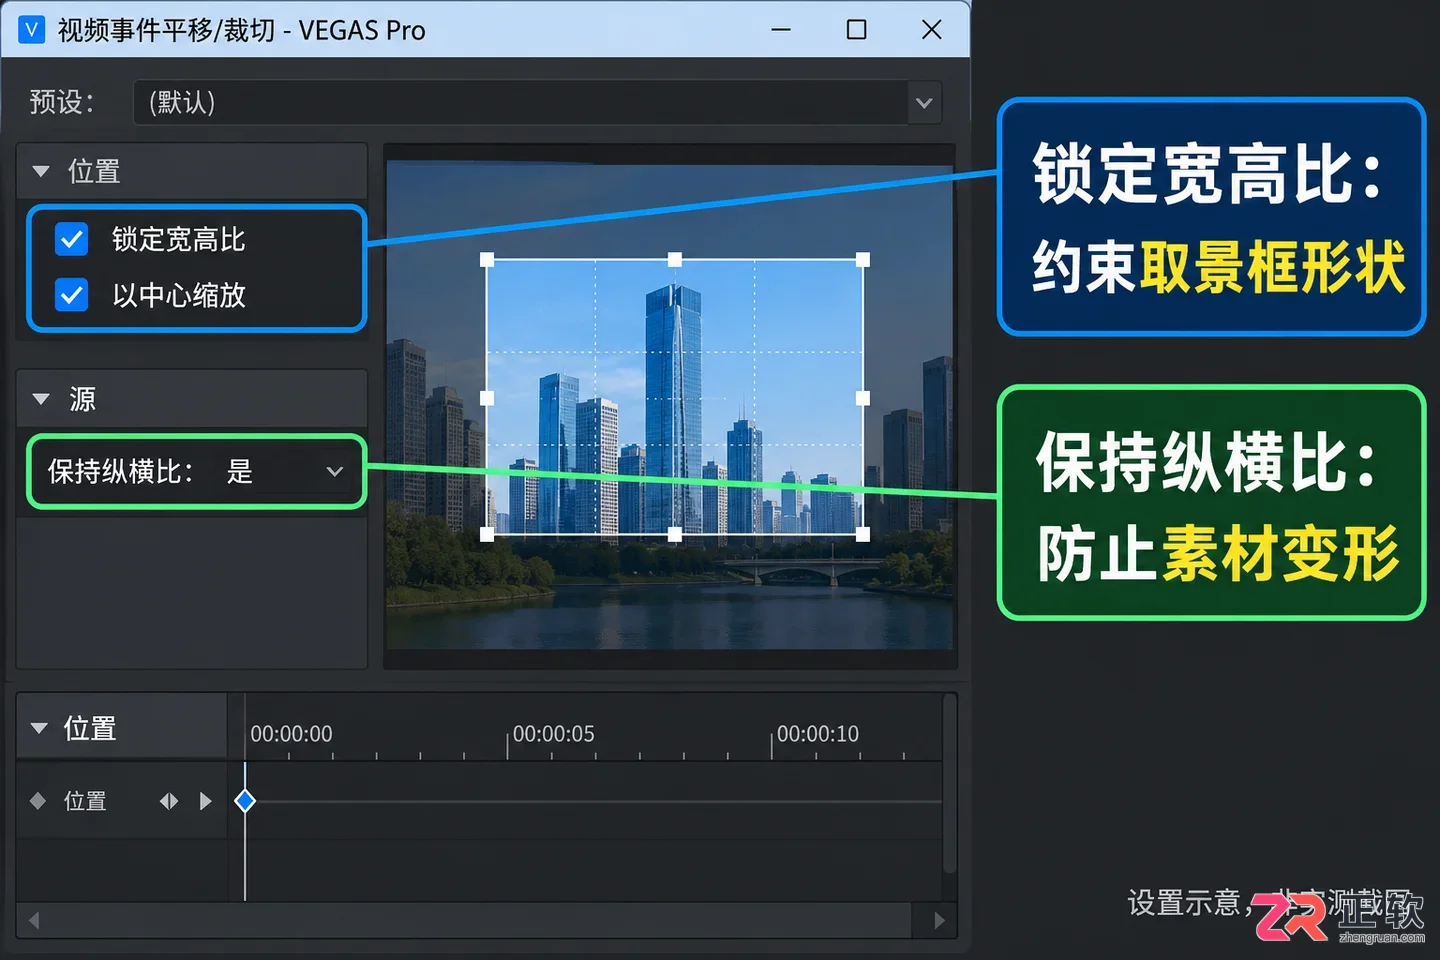Click the 00:00:00 ruler label
The width and height of the screenshot is (1440, 960).
tap(291, 734)
